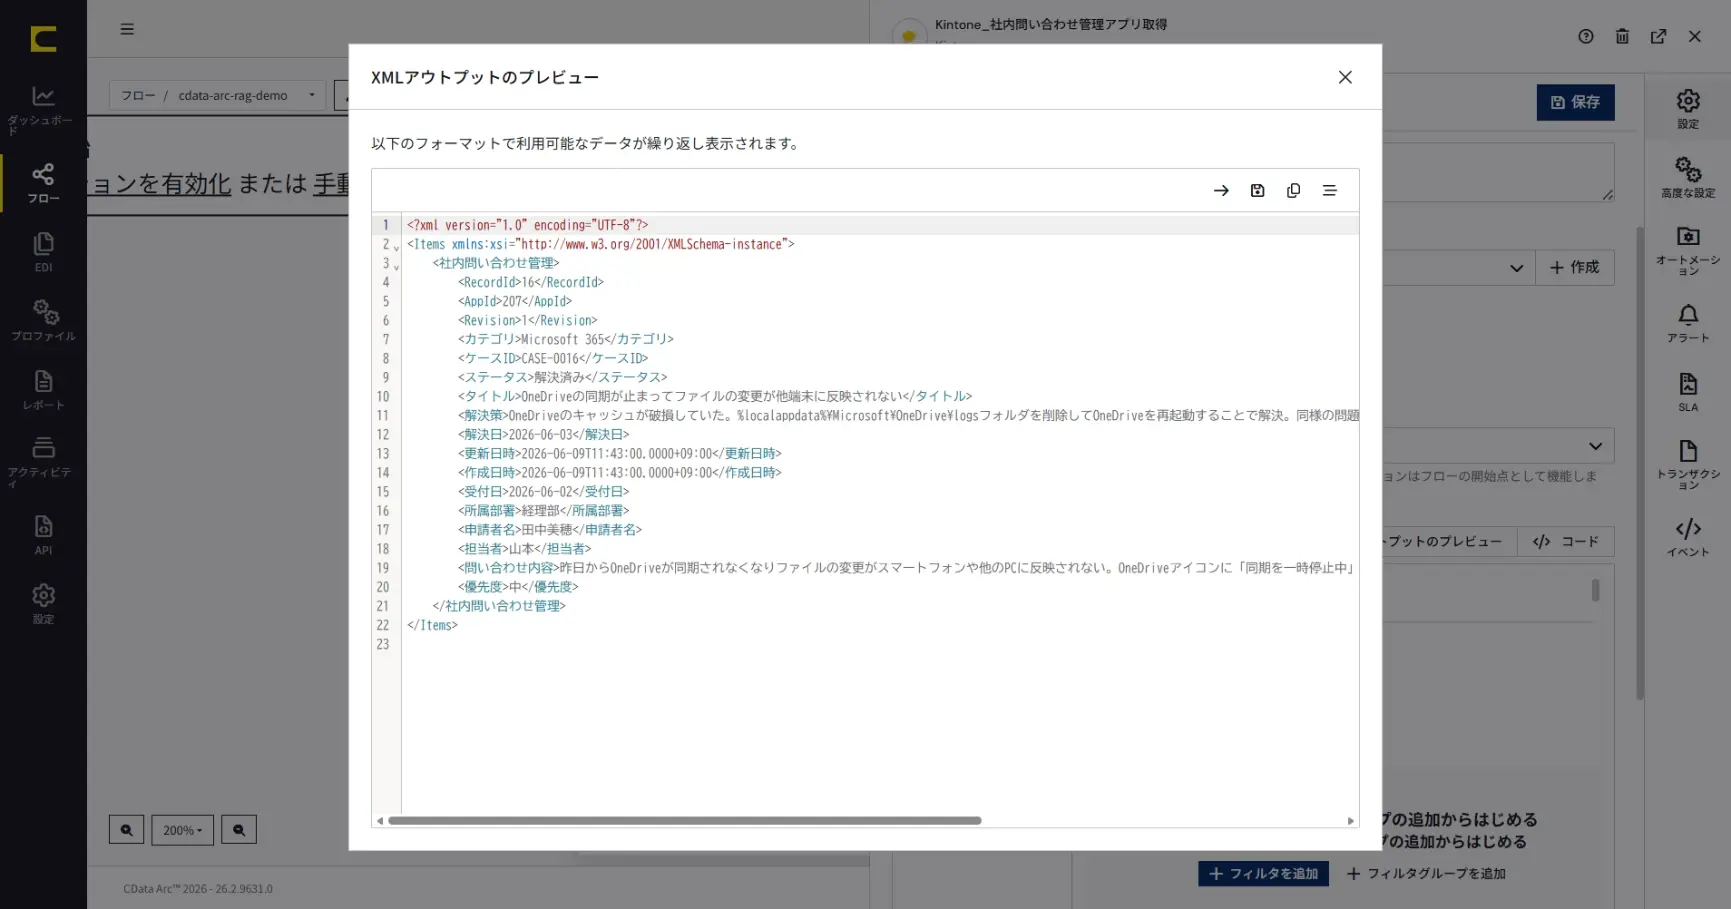This screenshot has width=1731, height=909.
Task: Open the Events code tab
Action: point(1688,537)
